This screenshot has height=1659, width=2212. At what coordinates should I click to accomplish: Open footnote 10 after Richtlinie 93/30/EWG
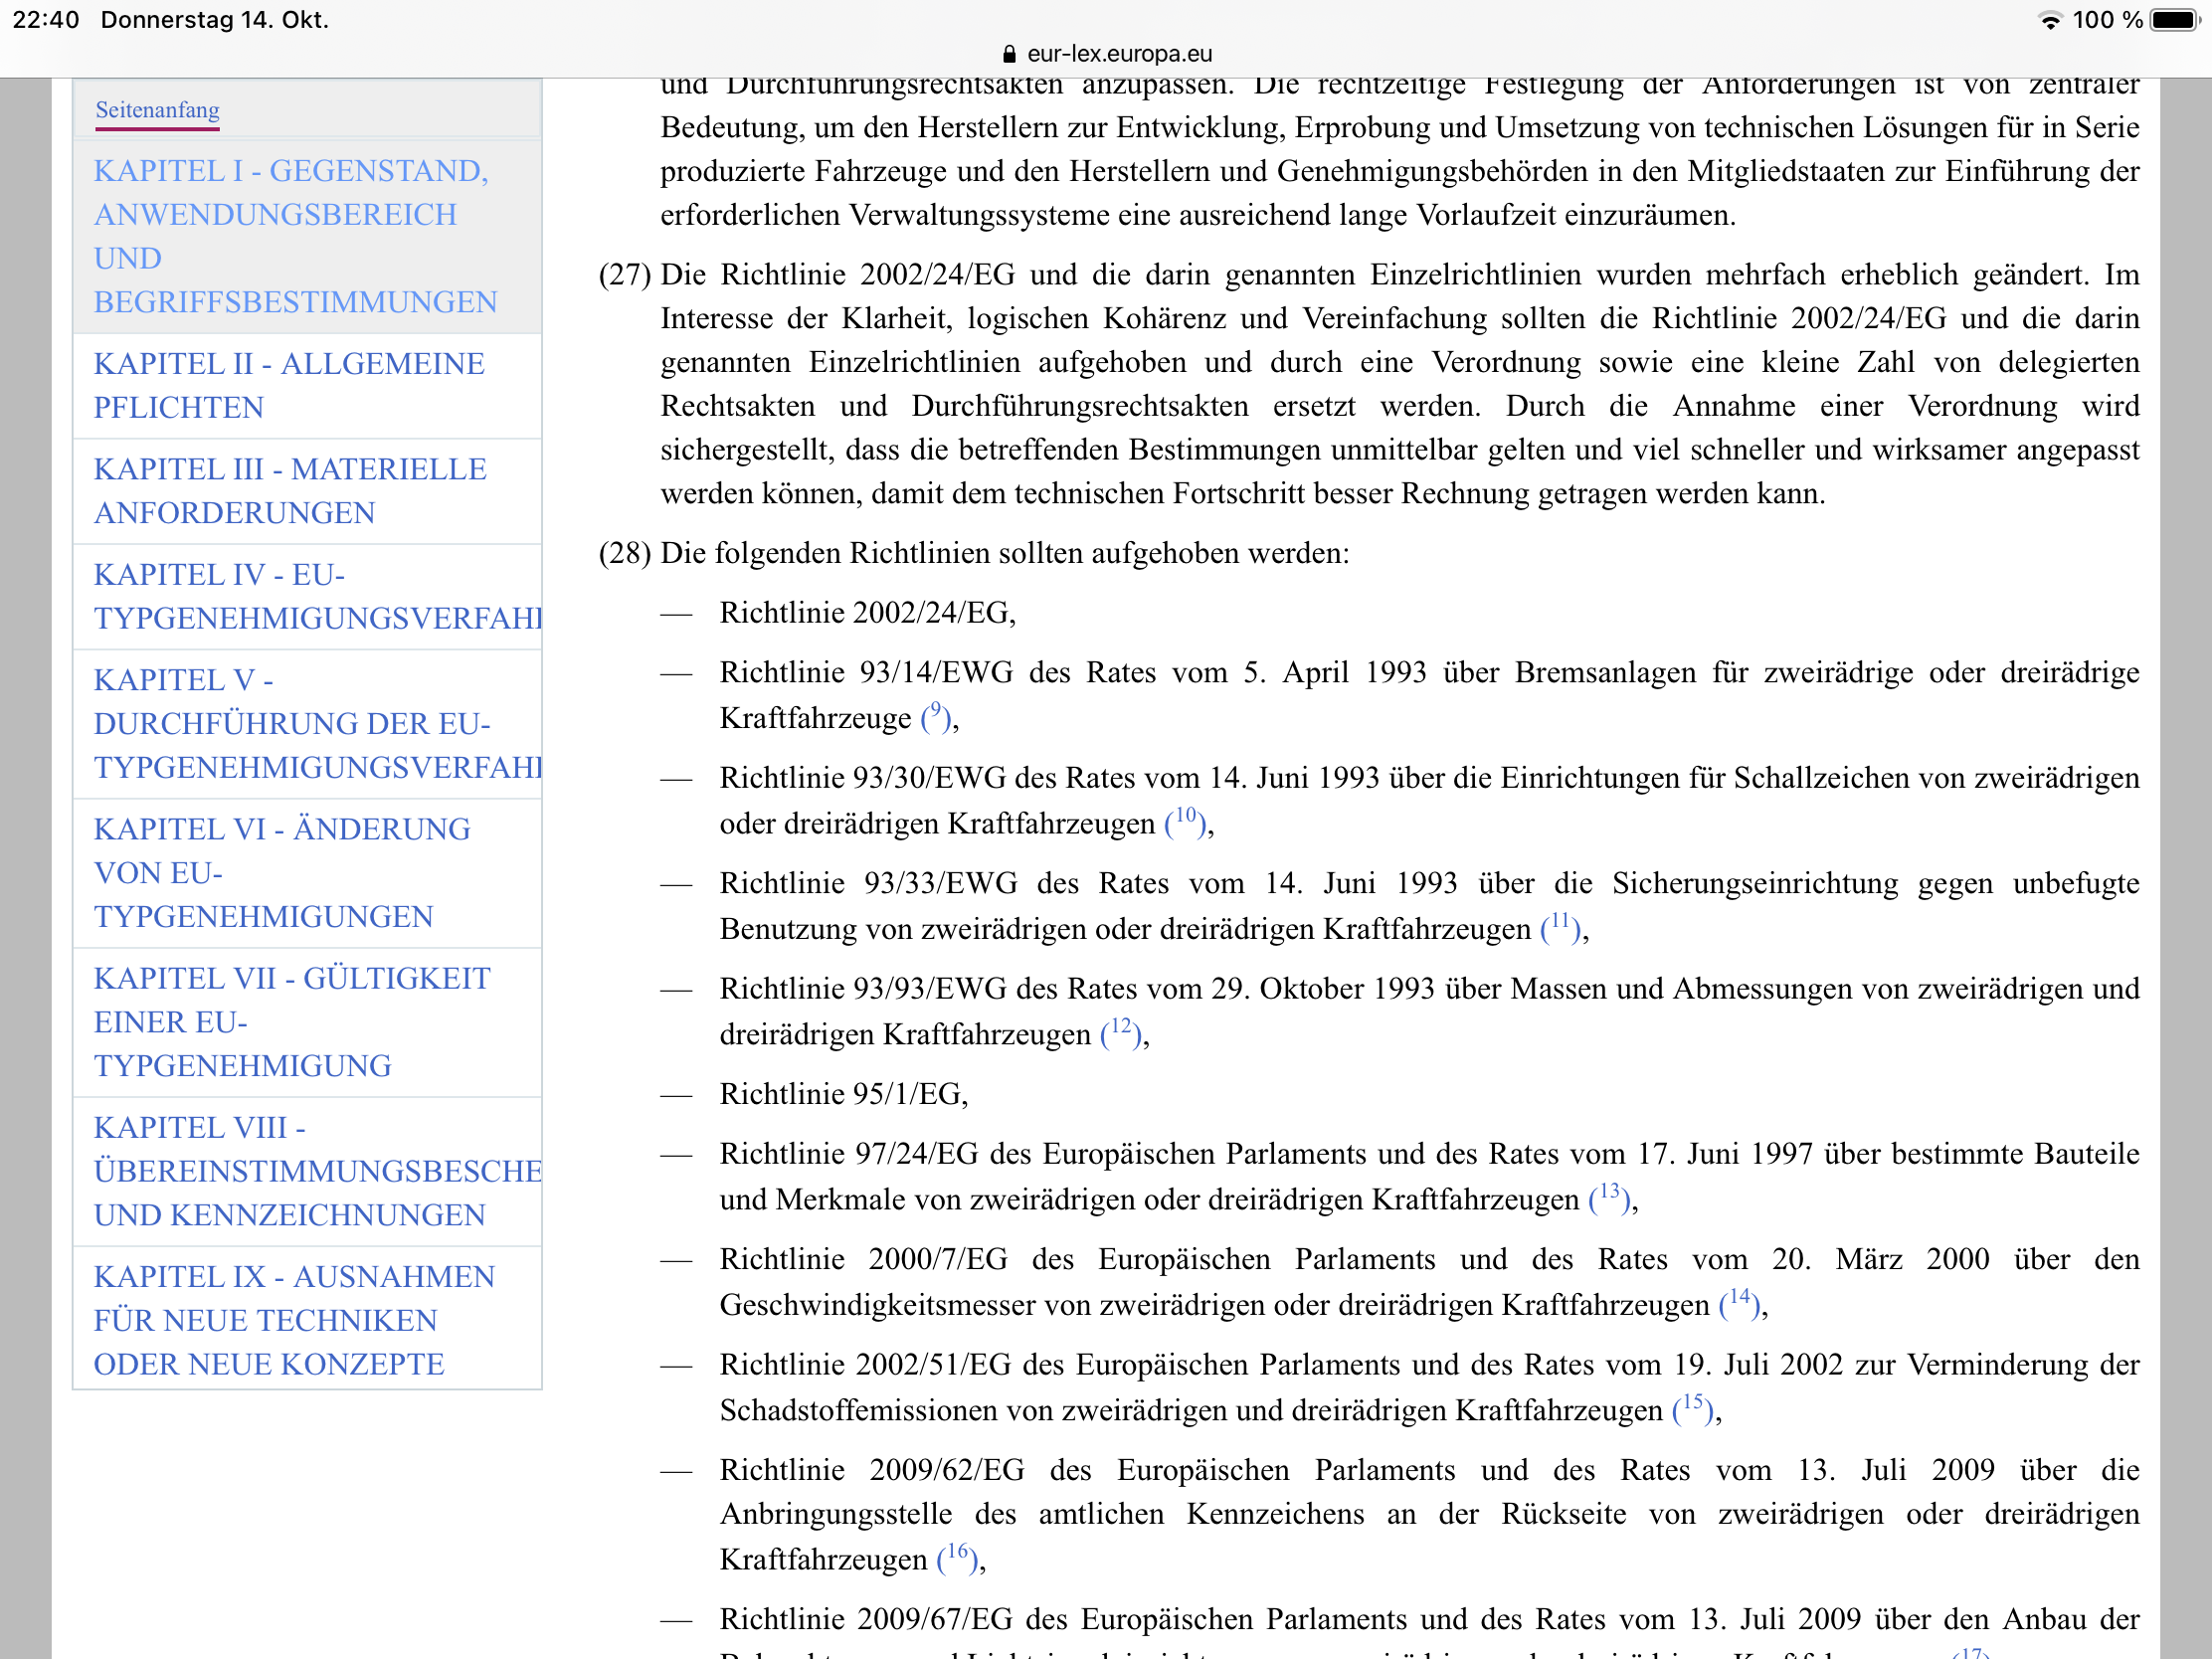click(x=1185, y=821)
